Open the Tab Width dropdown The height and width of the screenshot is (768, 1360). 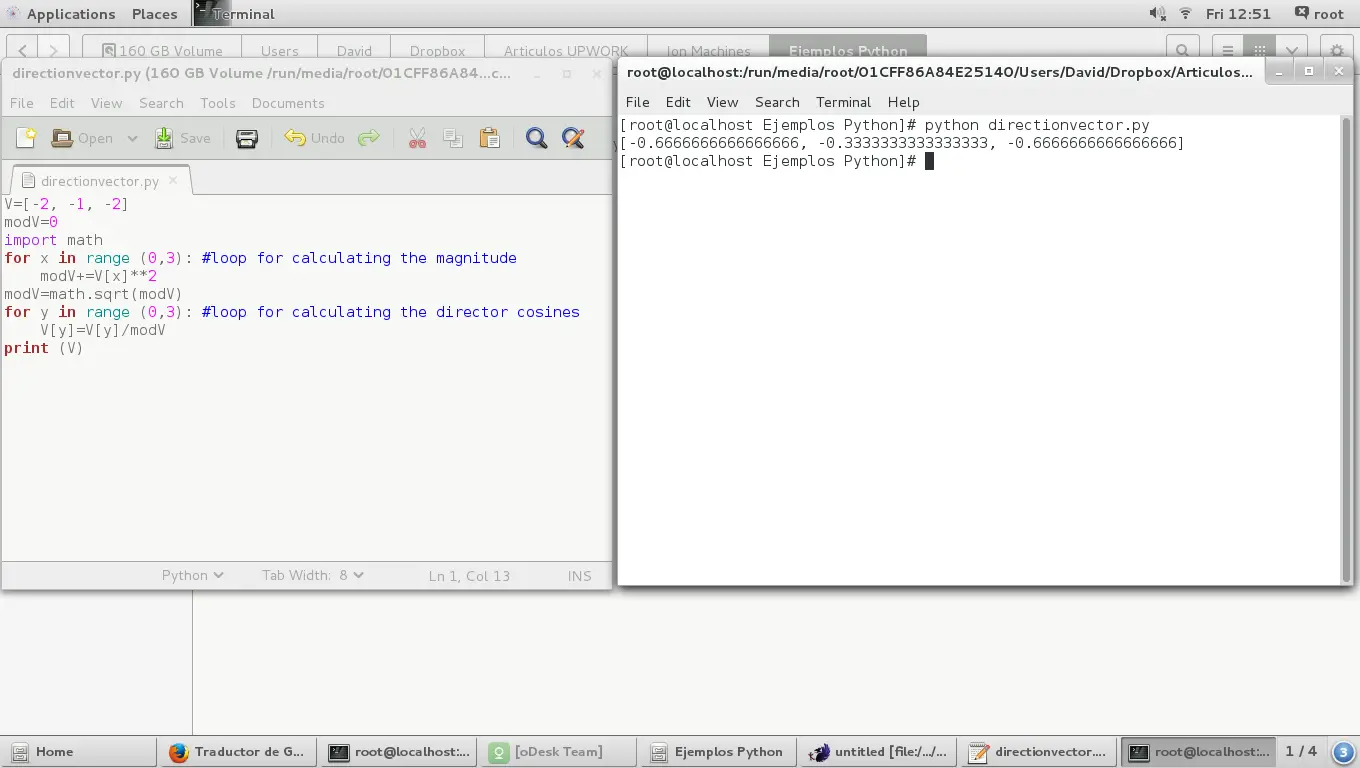coord(313,575)
